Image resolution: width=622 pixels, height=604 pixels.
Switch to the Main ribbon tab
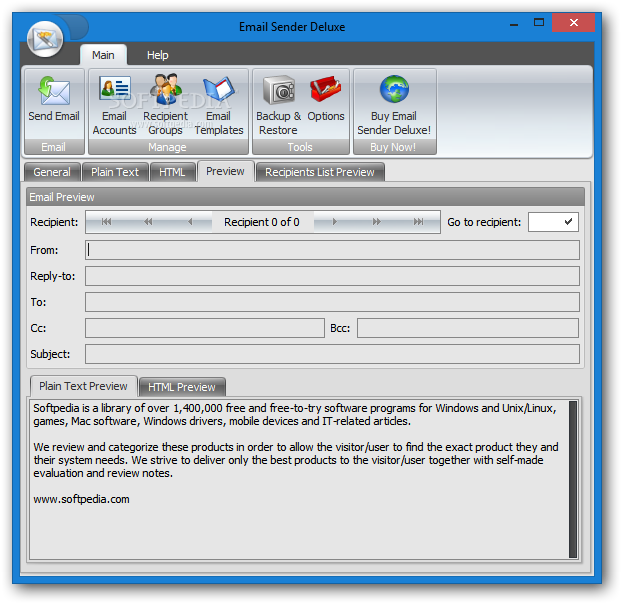pyautogui.click(x=103, y=55)
